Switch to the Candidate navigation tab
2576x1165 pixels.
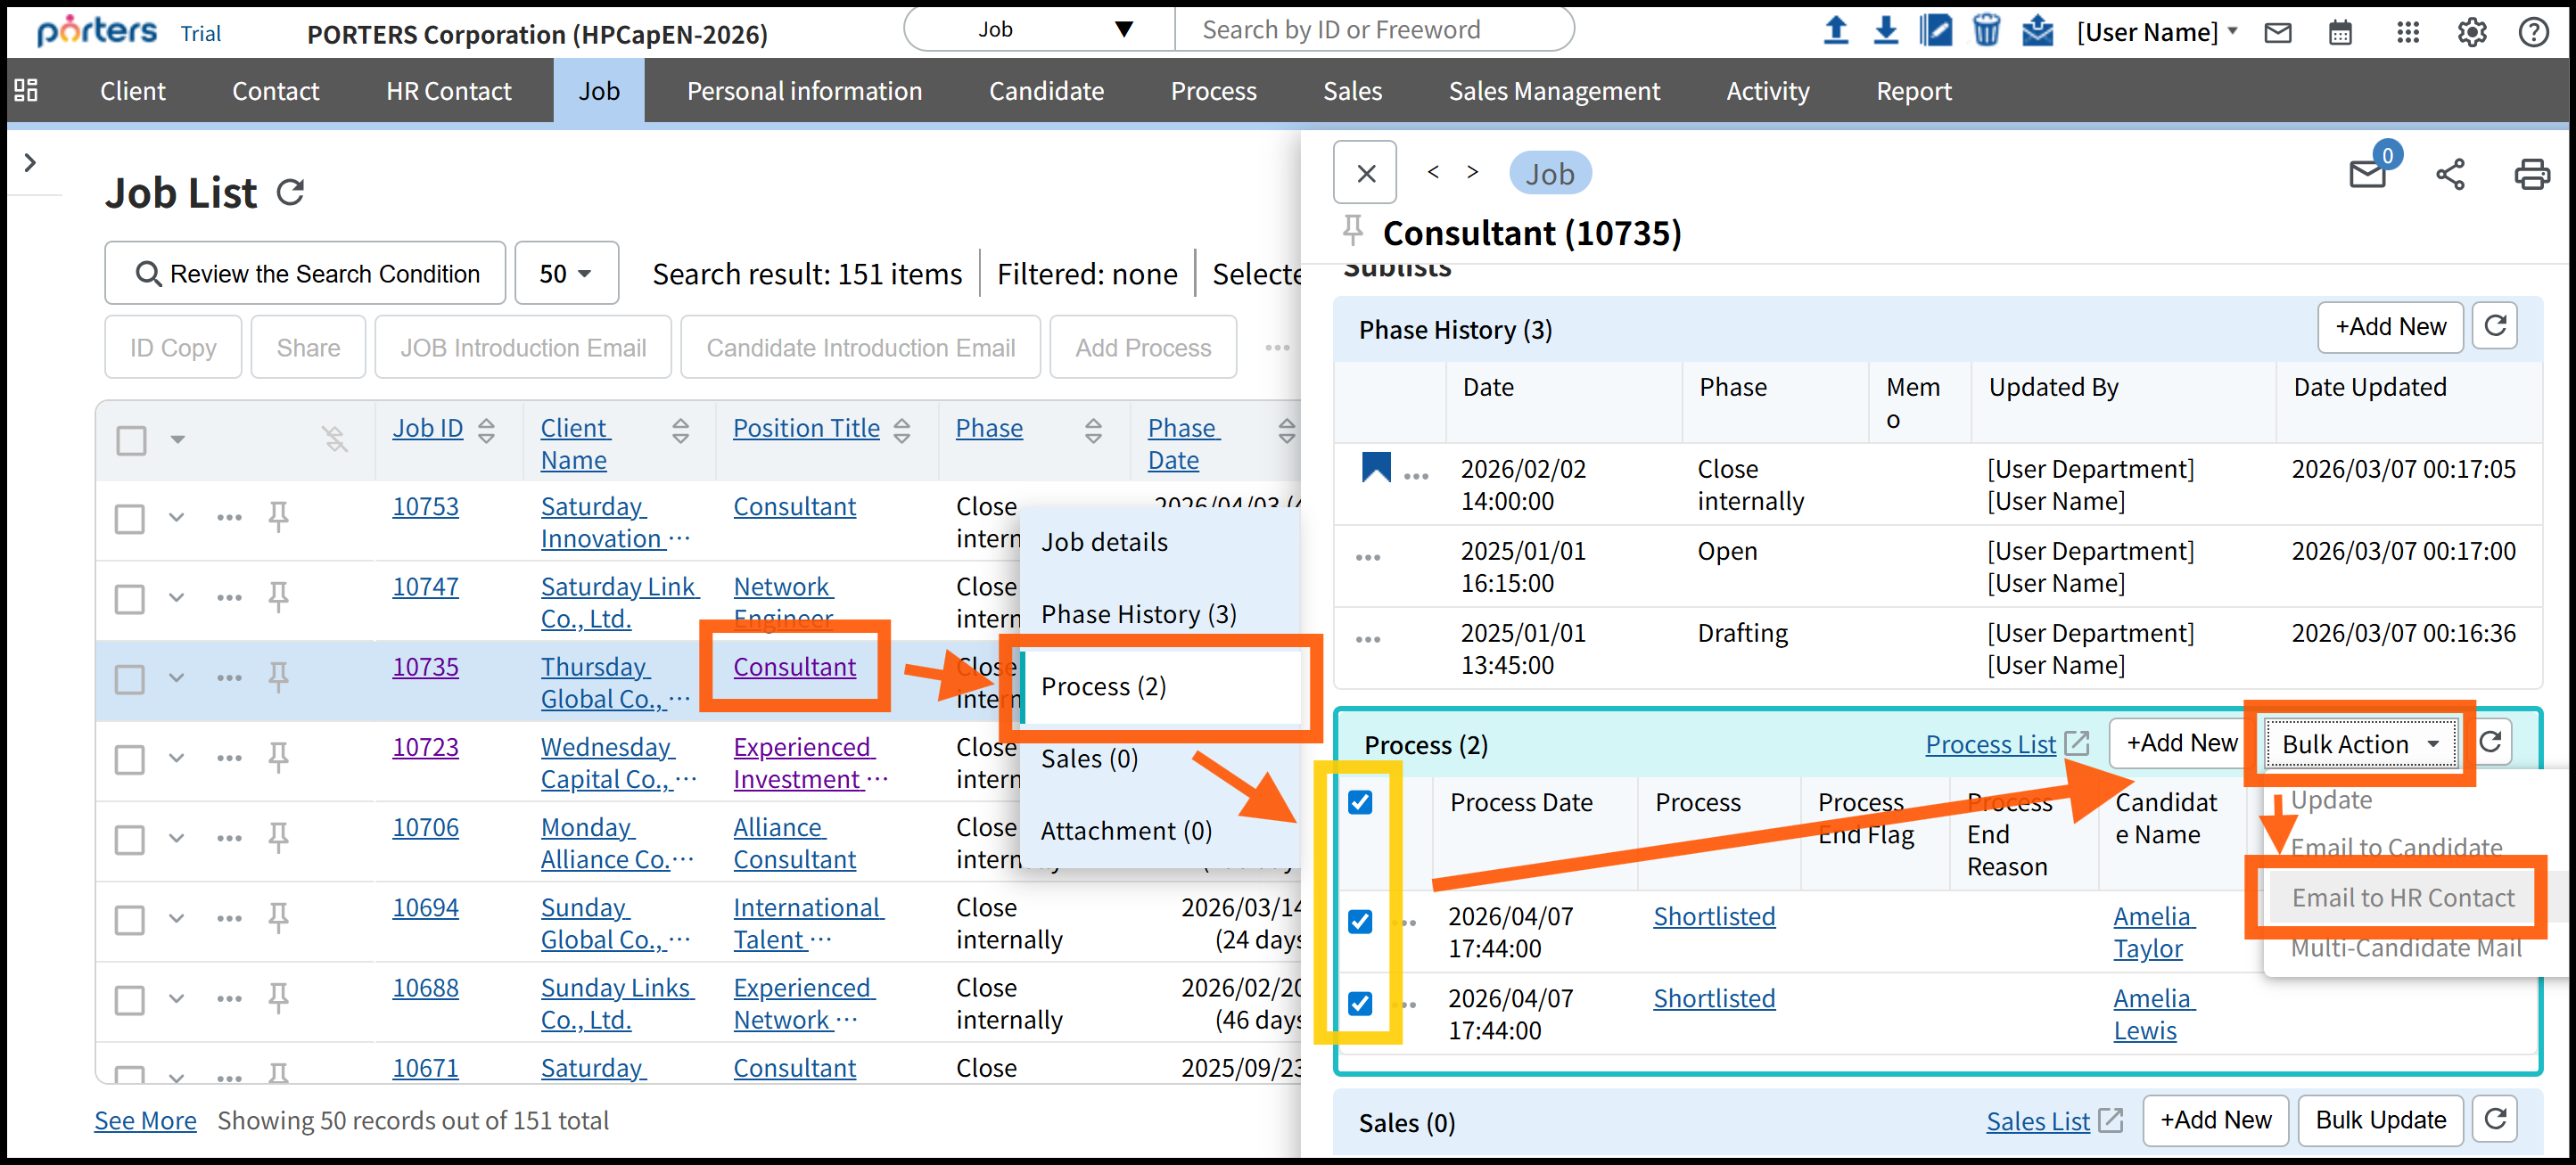[x=1046, y=91]
